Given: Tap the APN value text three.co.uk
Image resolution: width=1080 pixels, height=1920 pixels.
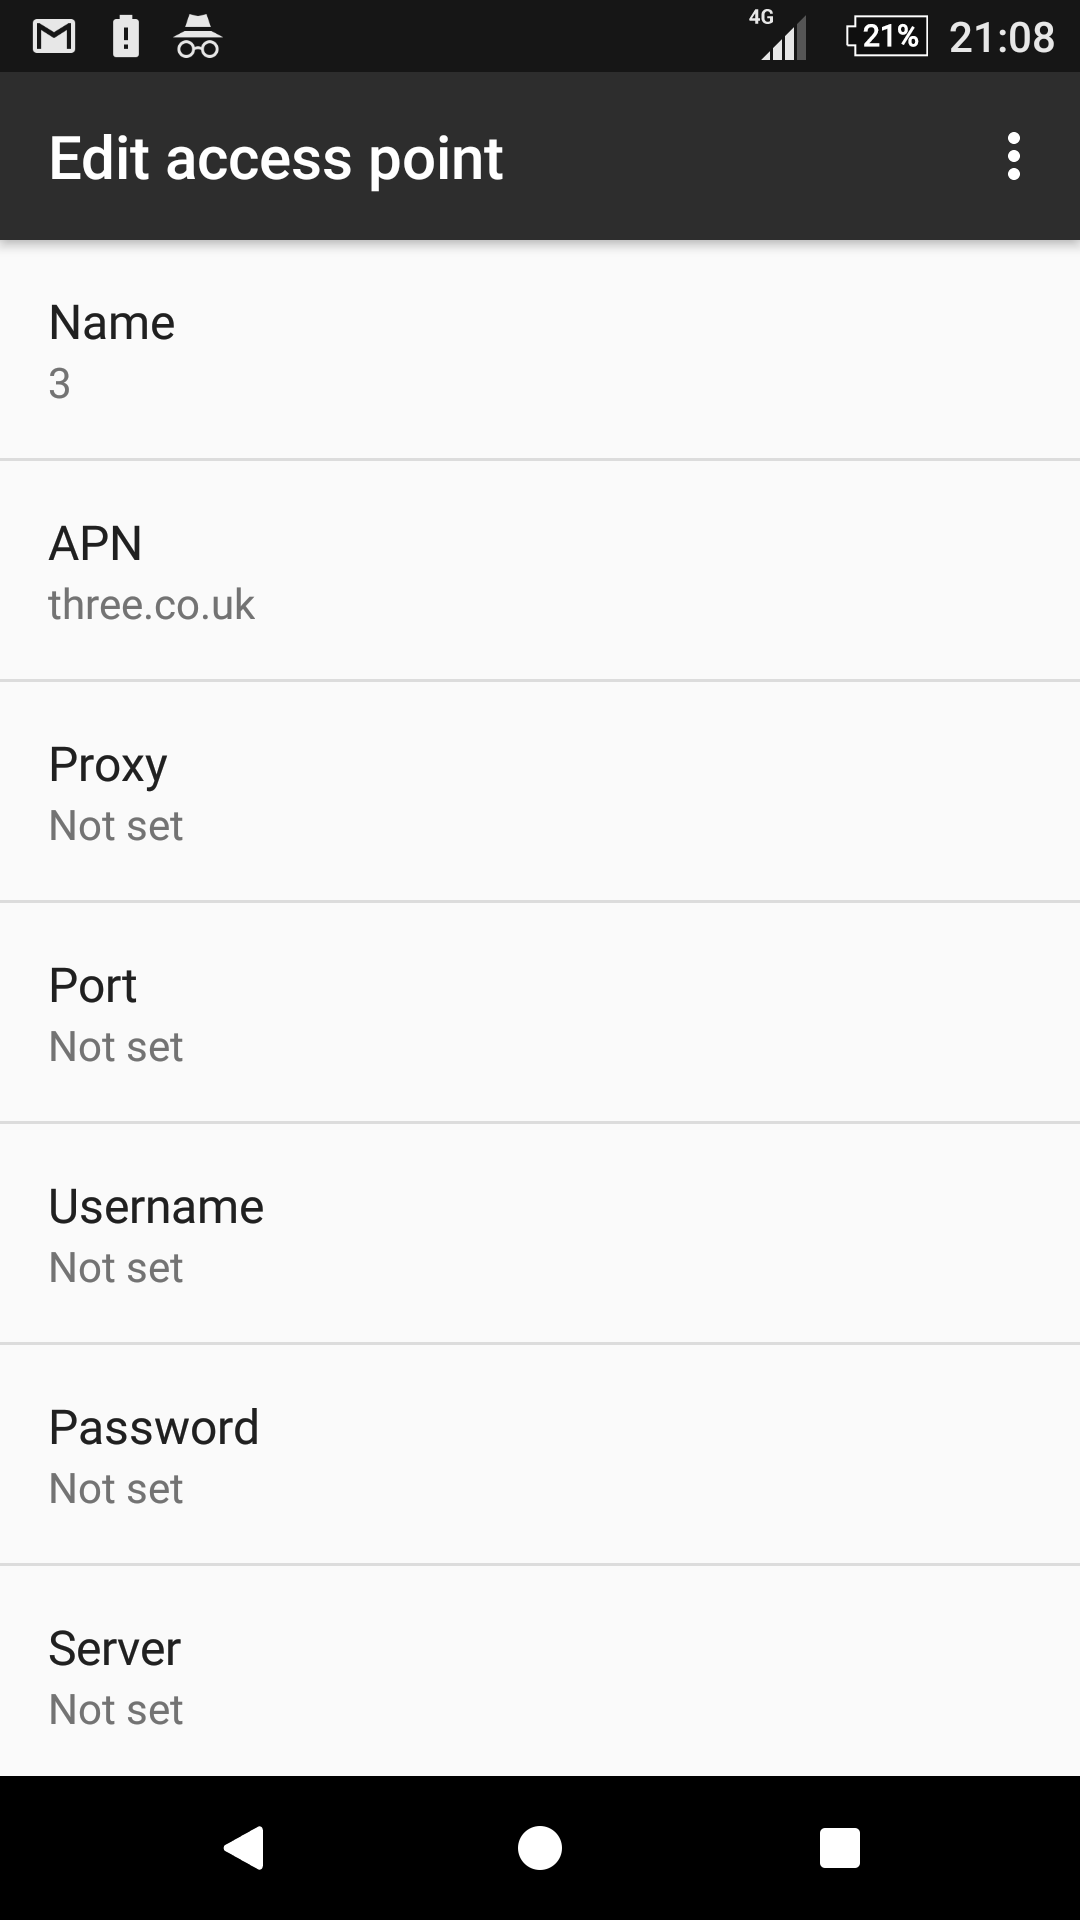Looking at the screenshot, I should click(152, 605).
